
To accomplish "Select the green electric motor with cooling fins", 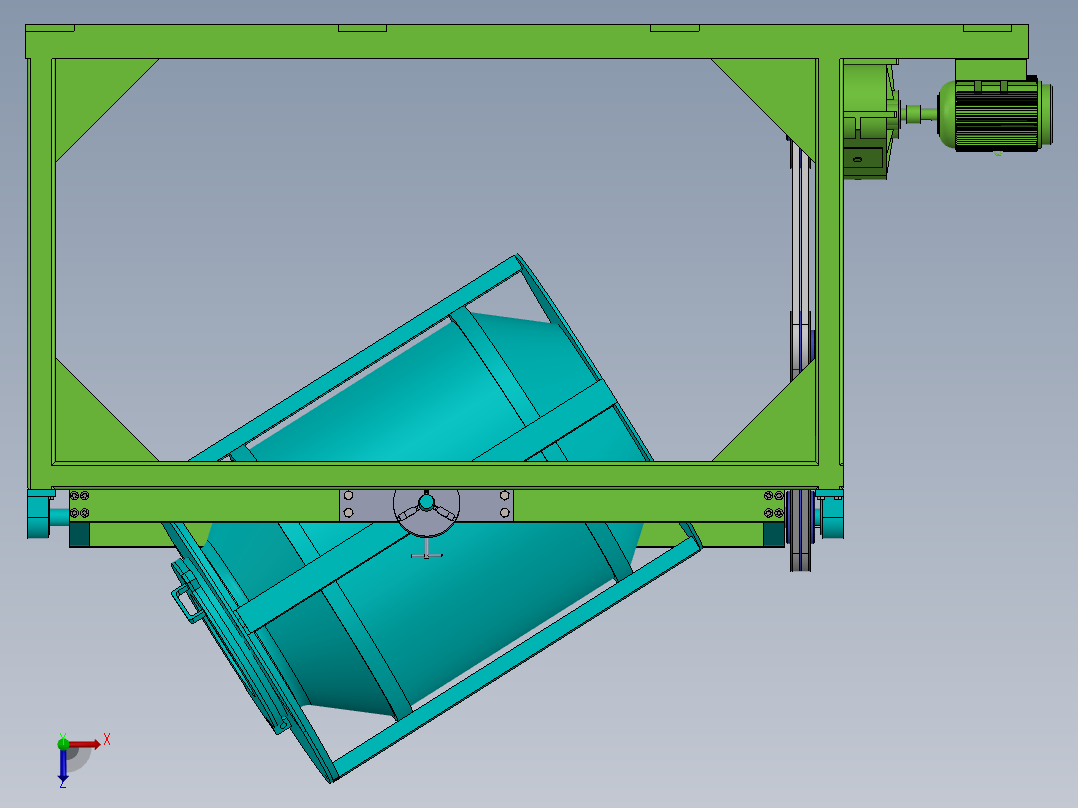I will click(996, 115).
